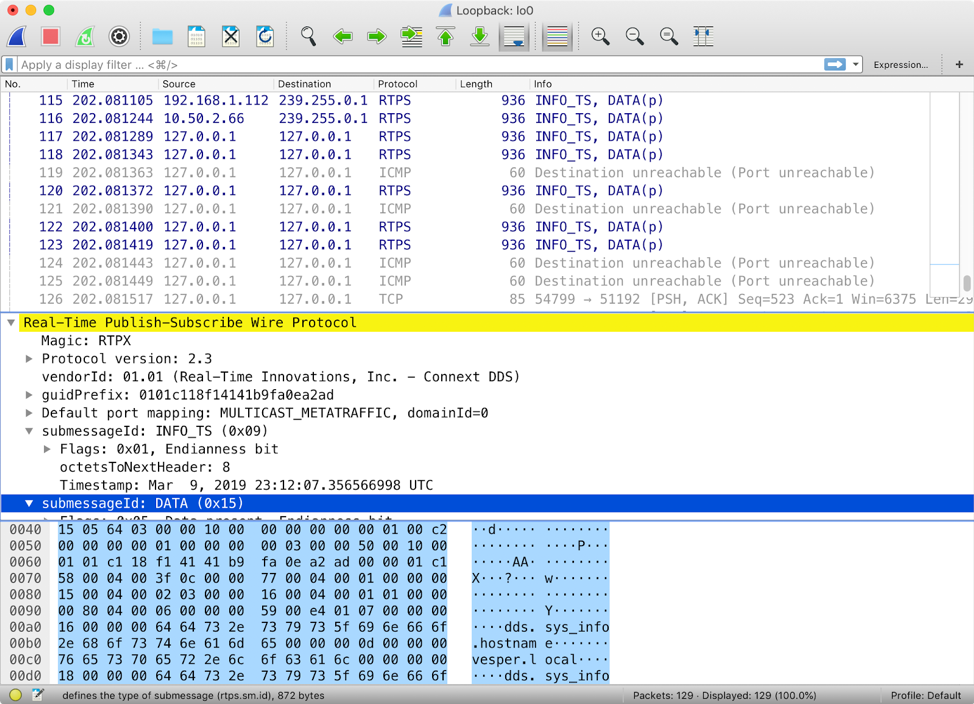
Task: Click packet list vertical scrollbar thumb
Action: click(x=967, y=283)
